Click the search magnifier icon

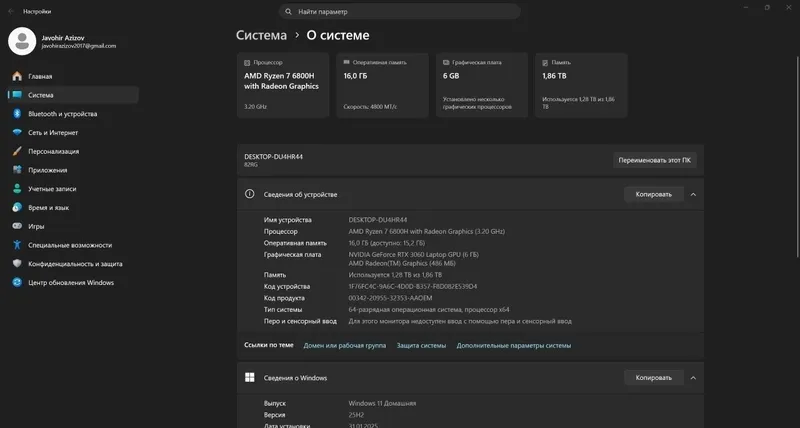coord(288,11)
